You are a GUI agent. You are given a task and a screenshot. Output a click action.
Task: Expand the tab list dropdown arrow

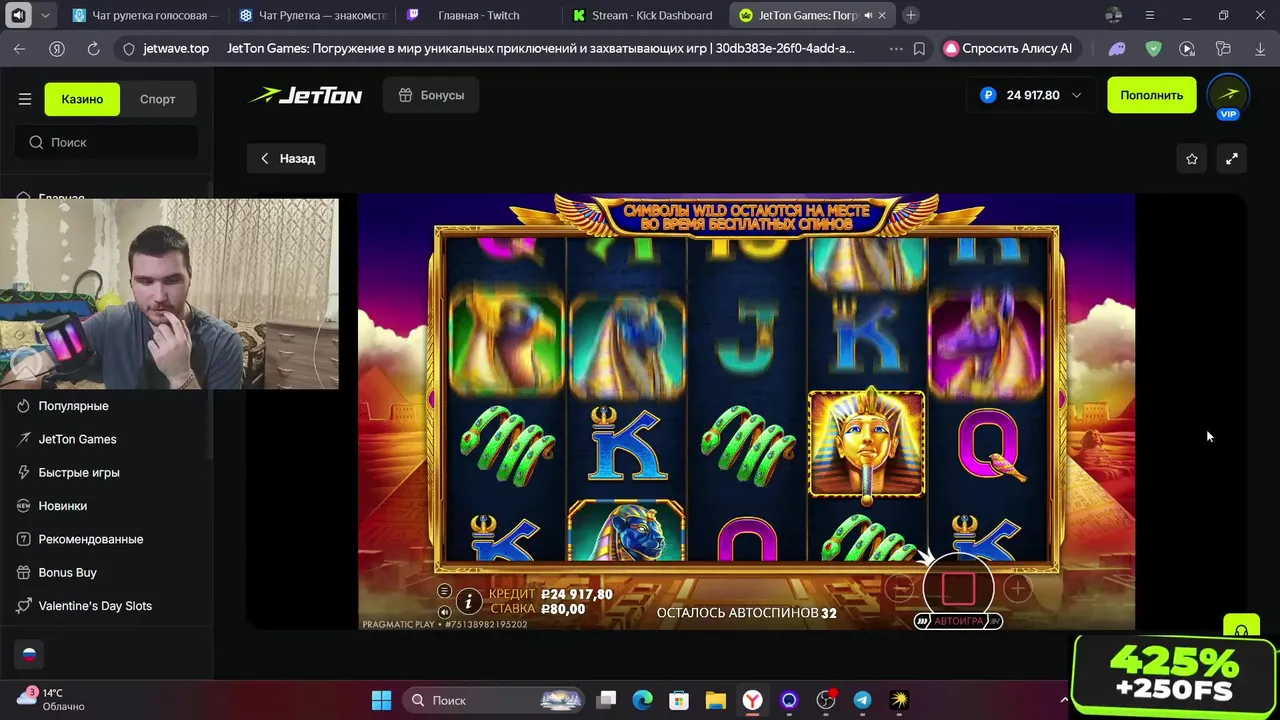tap(46, 15)
